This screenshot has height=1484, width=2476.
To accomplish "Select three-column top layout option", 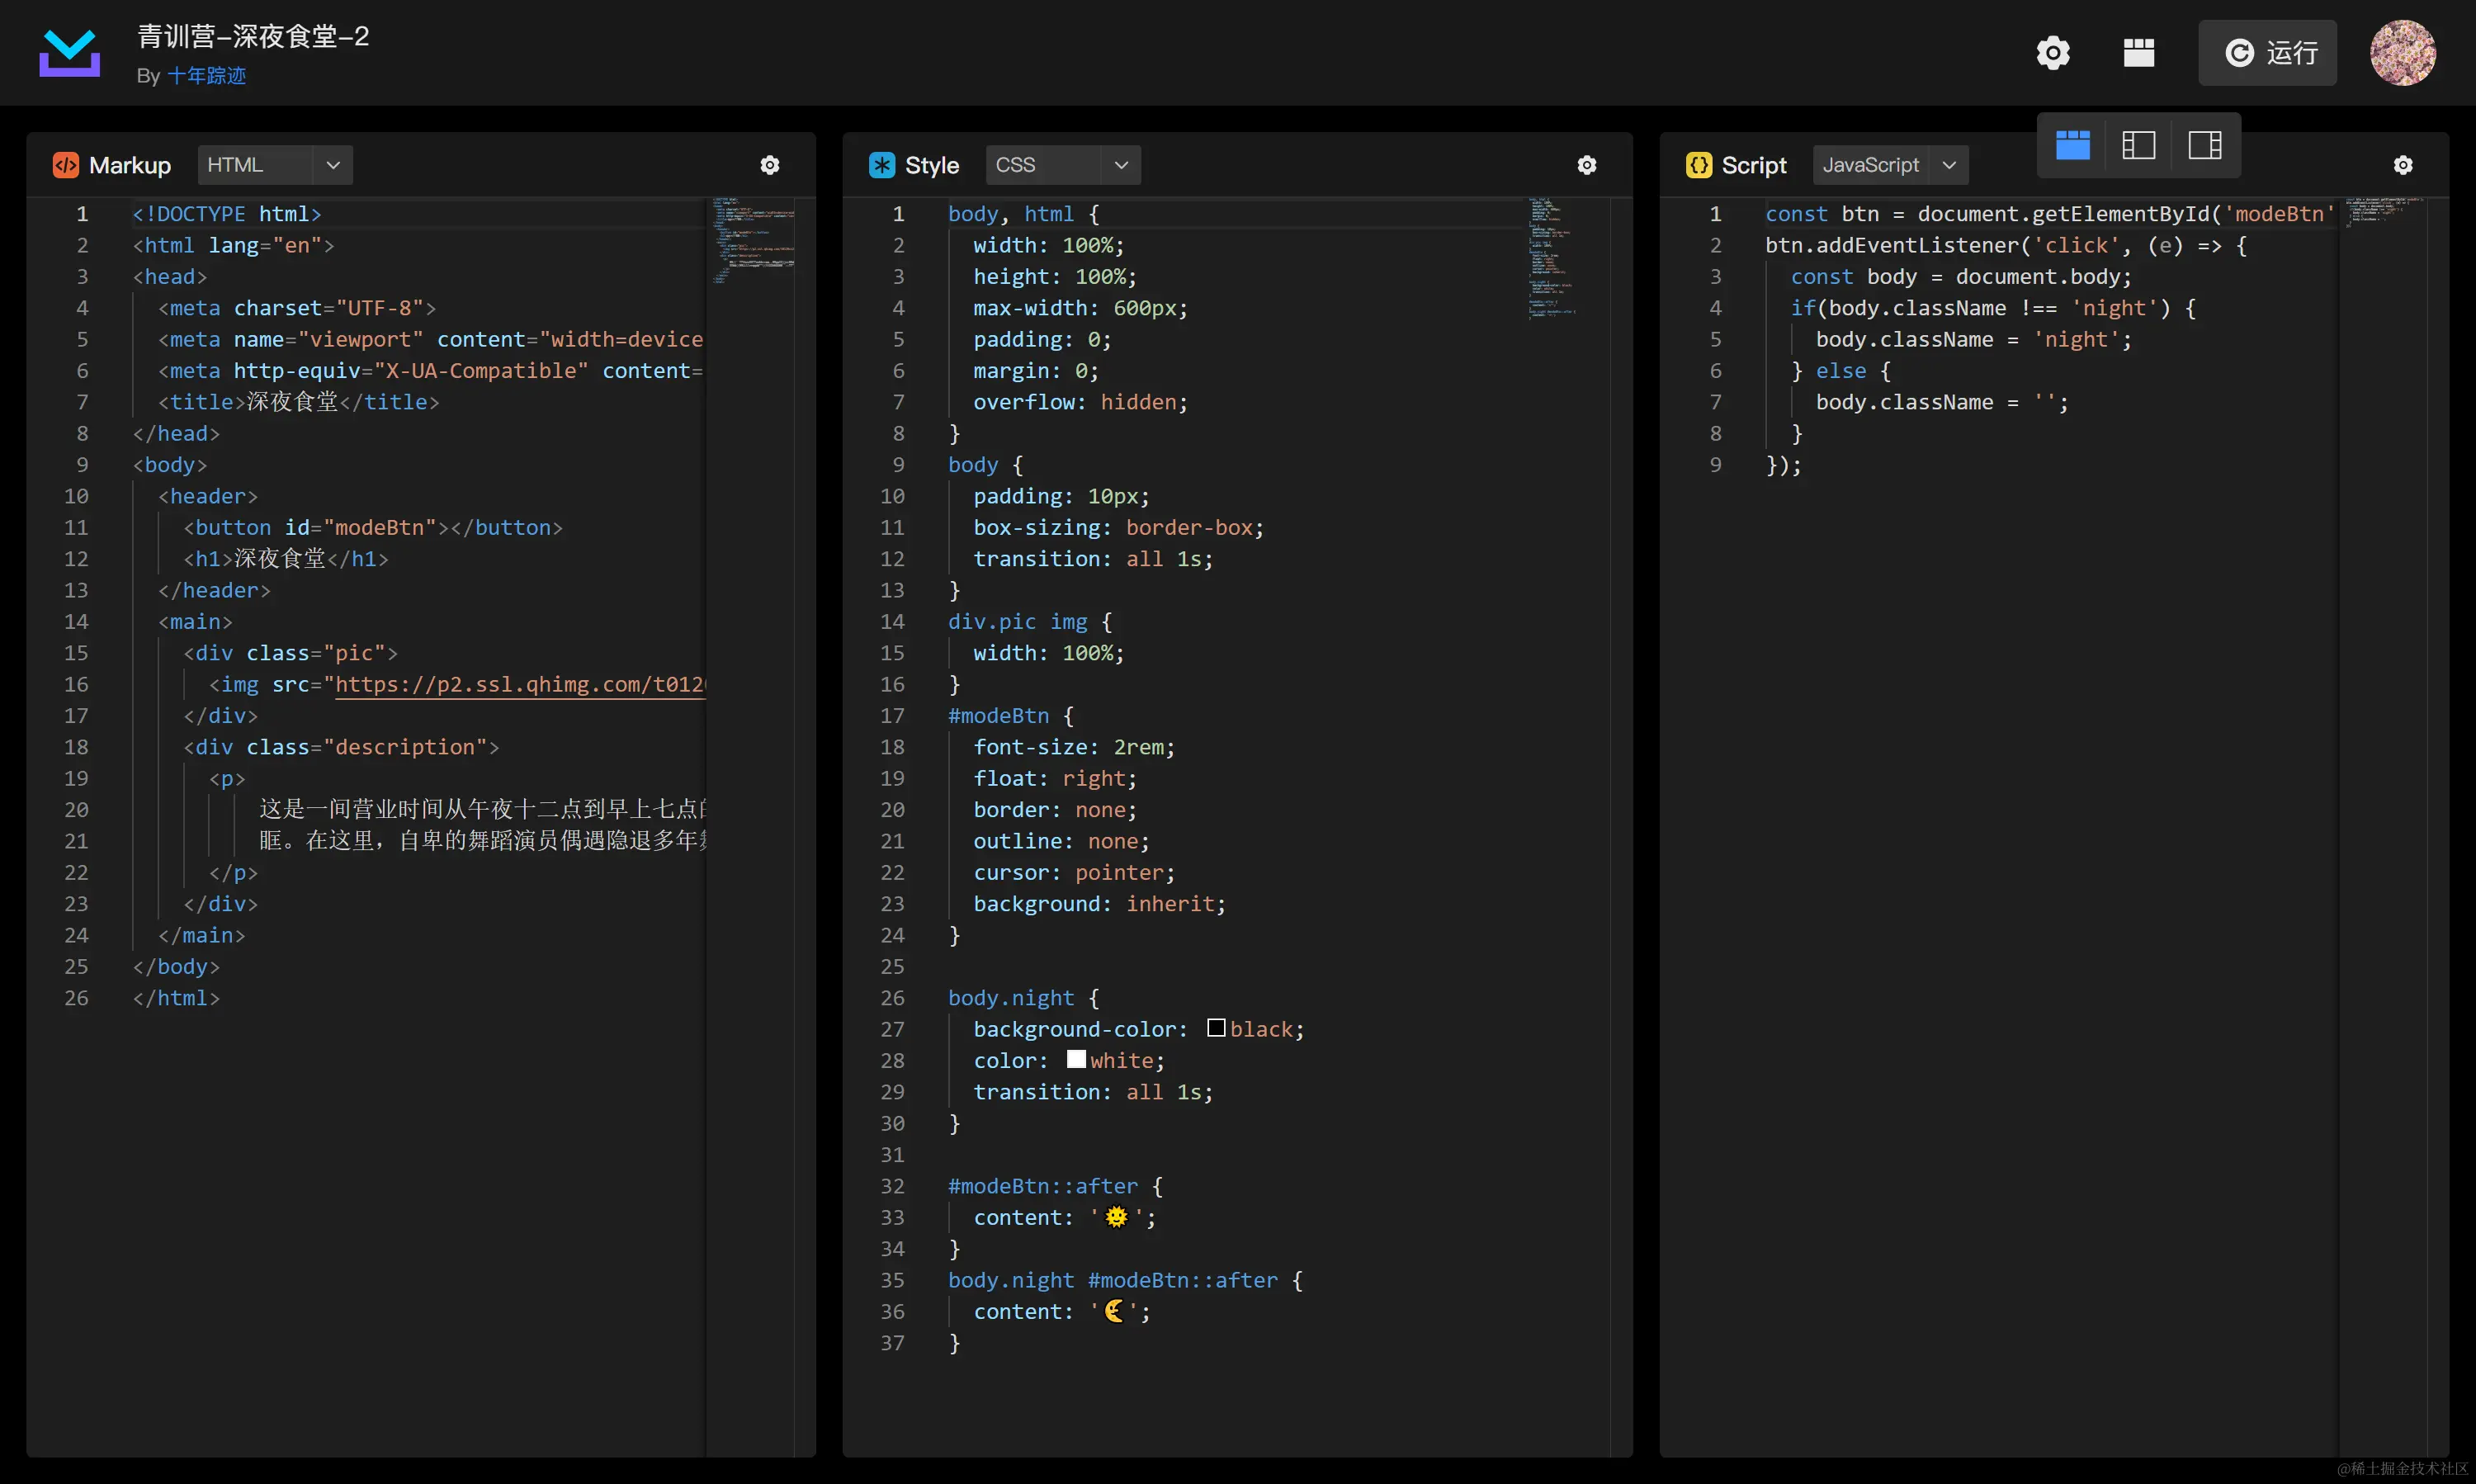I will [x=2072, y=145].
